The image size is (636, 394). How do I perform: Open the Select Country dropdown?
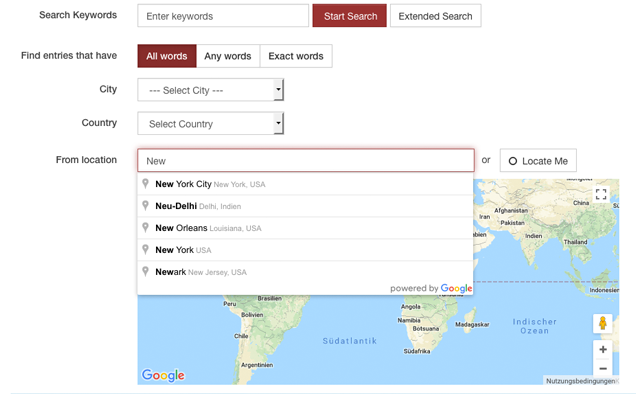(211, 124)
